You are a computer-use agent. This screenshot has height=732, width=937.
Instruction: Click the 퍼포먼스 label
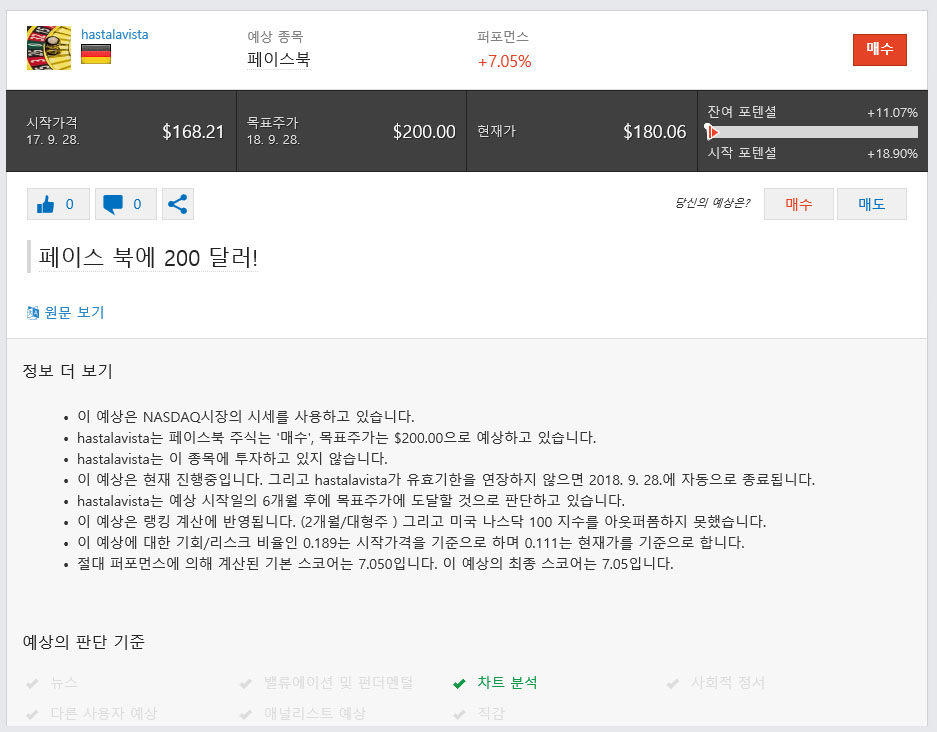503,36
